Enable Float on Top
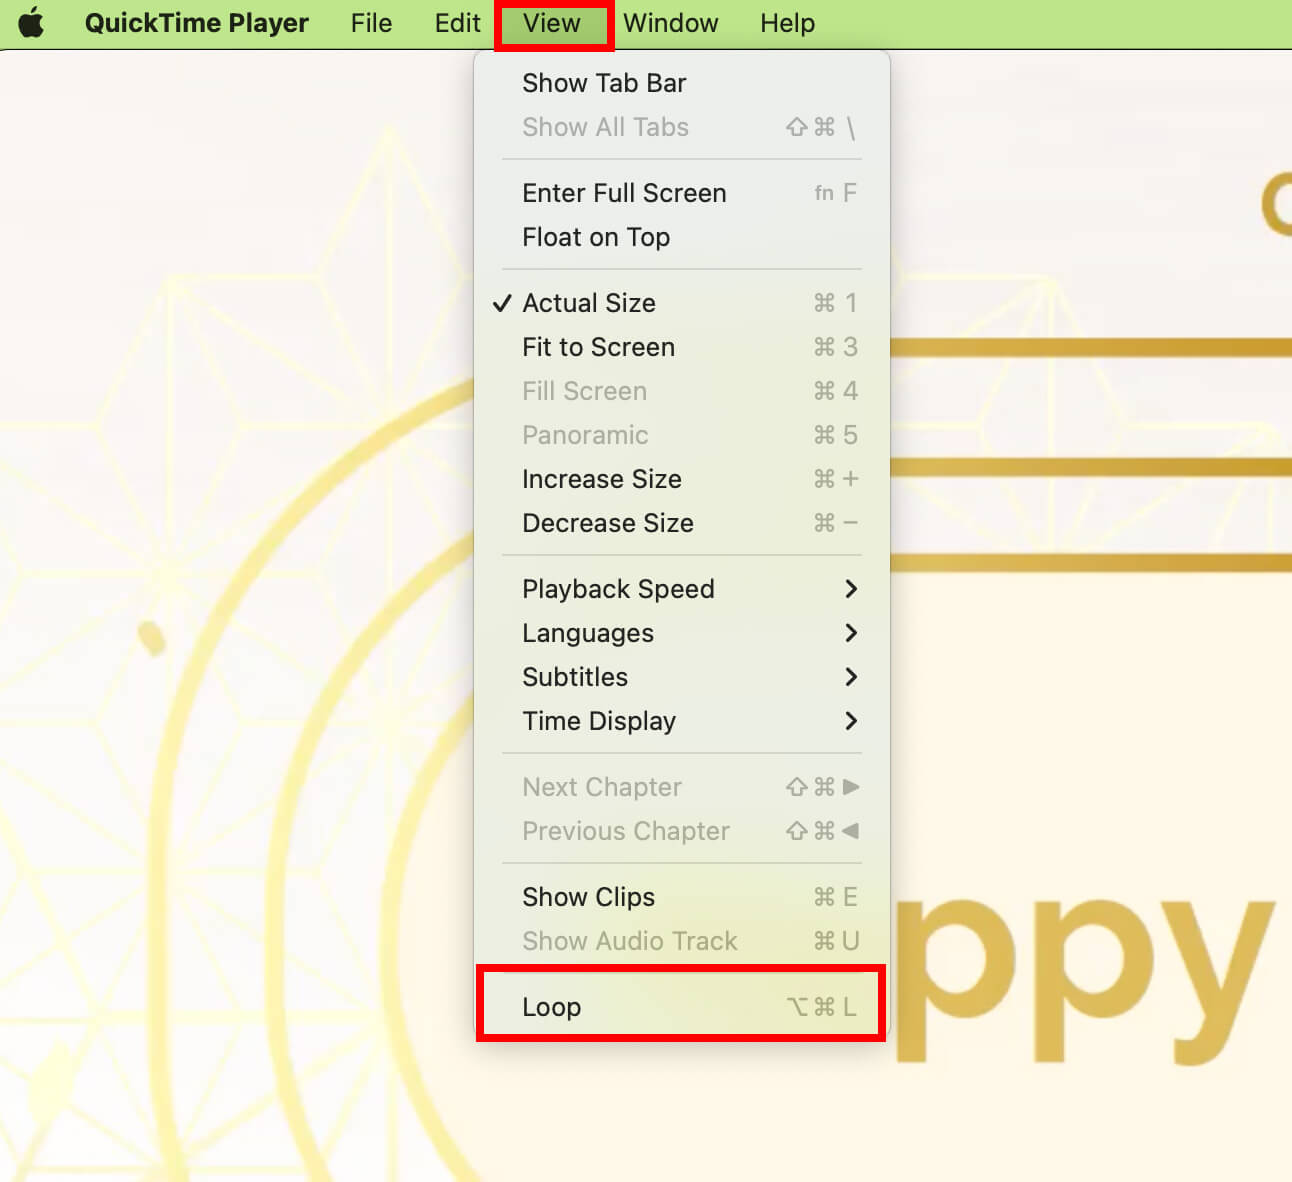 [682, 237]
